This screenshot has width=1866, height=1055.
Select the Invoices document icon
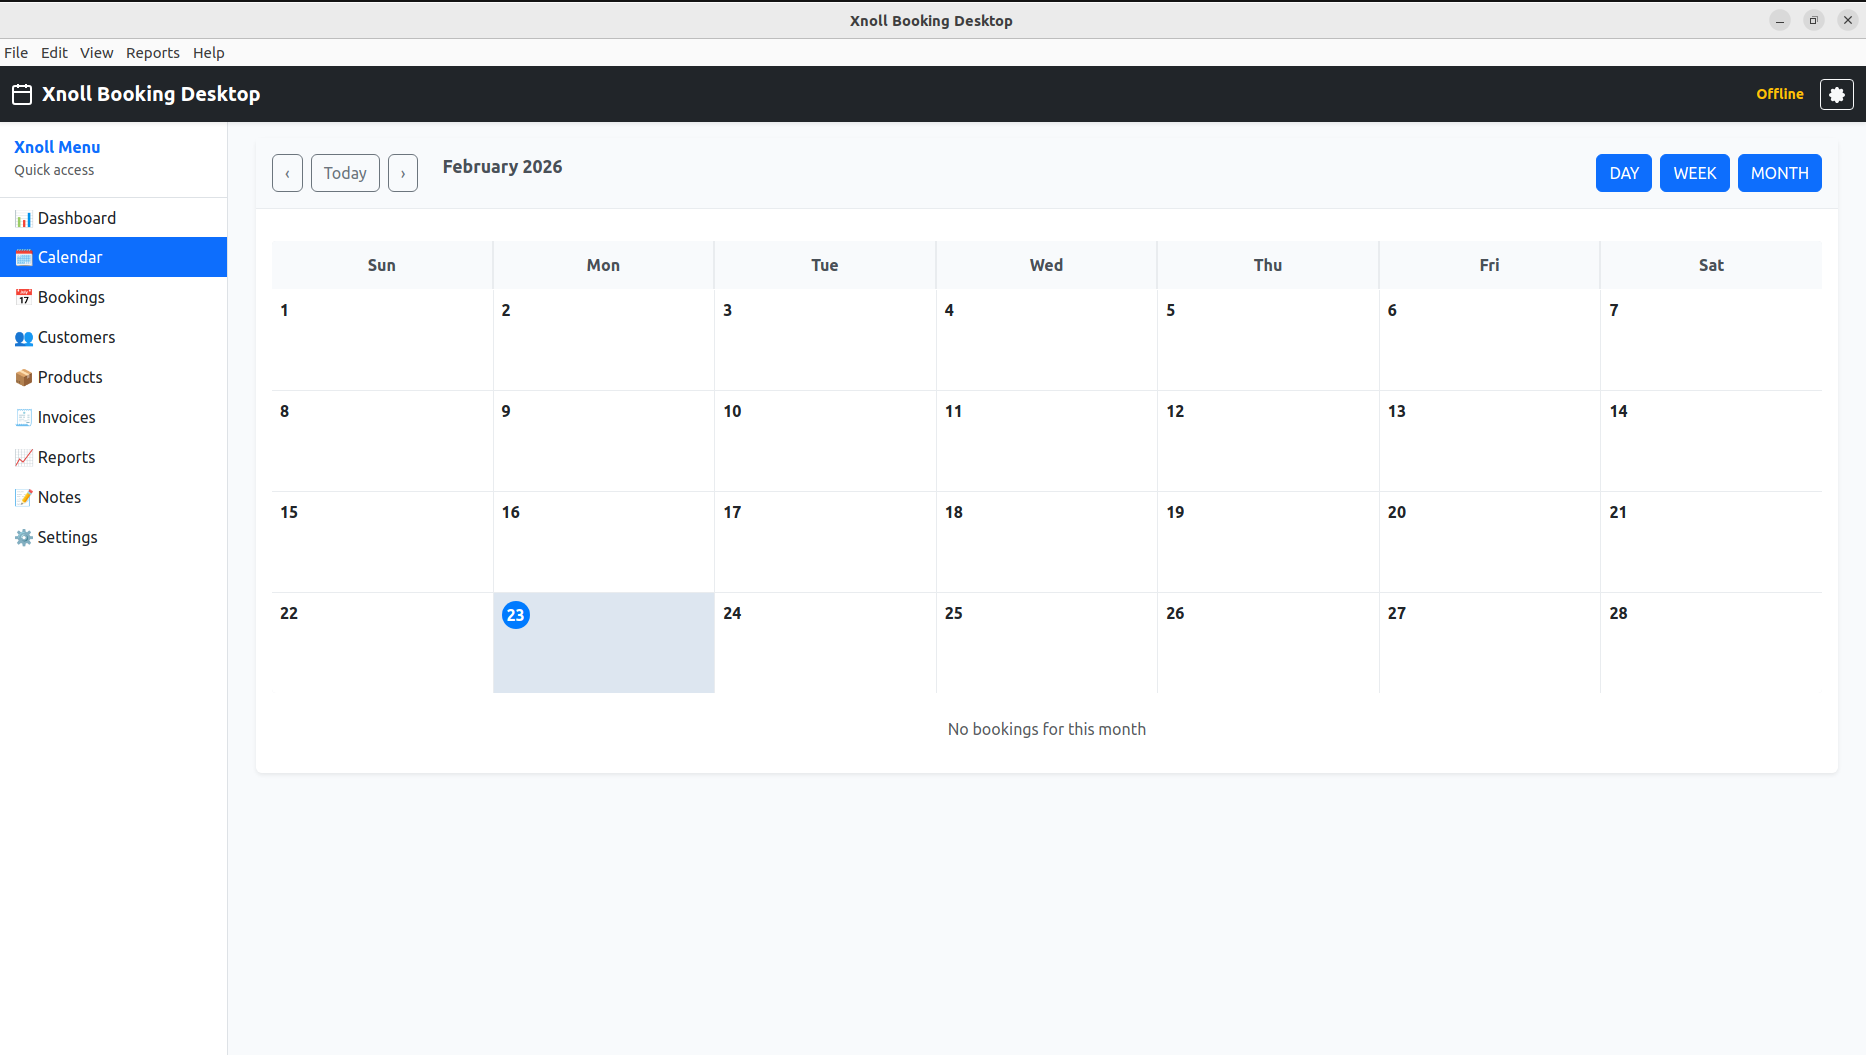pyautogui.click(x=24, y=417)
